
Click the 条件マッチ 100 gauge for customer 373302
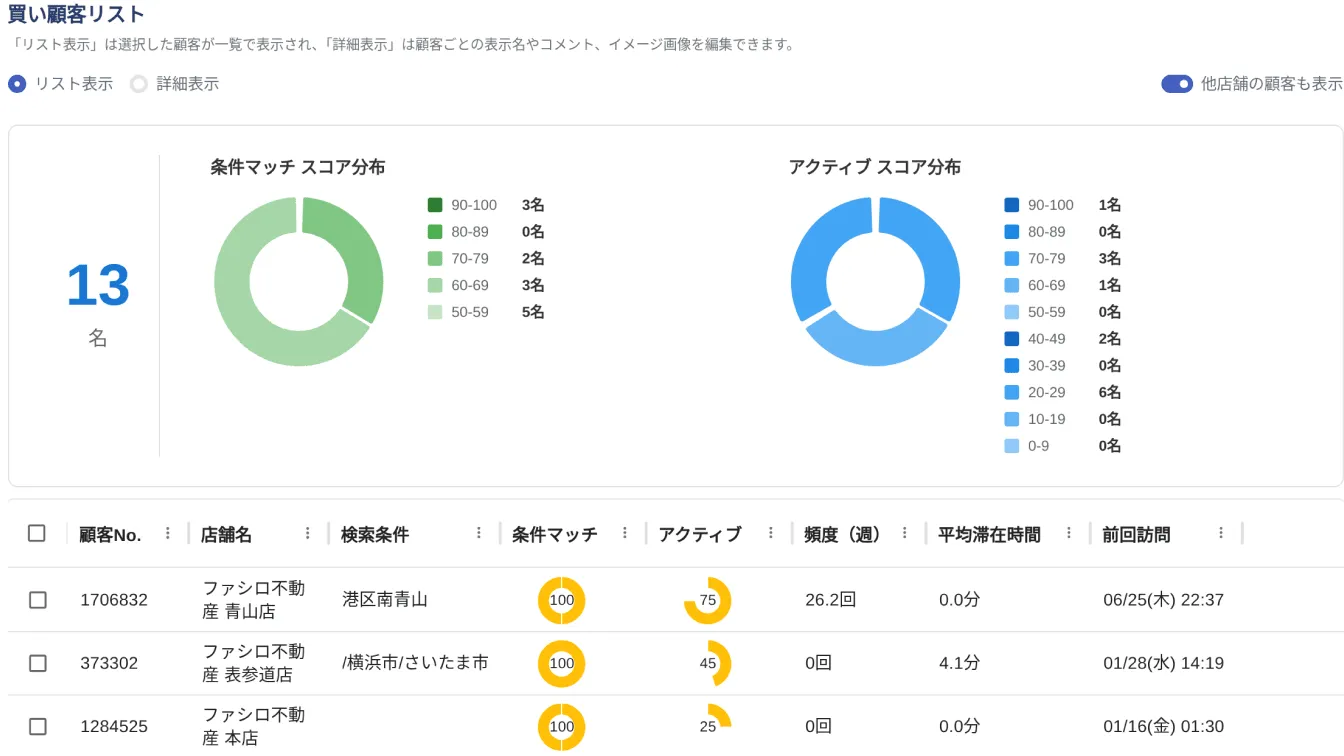pos(562,663)
